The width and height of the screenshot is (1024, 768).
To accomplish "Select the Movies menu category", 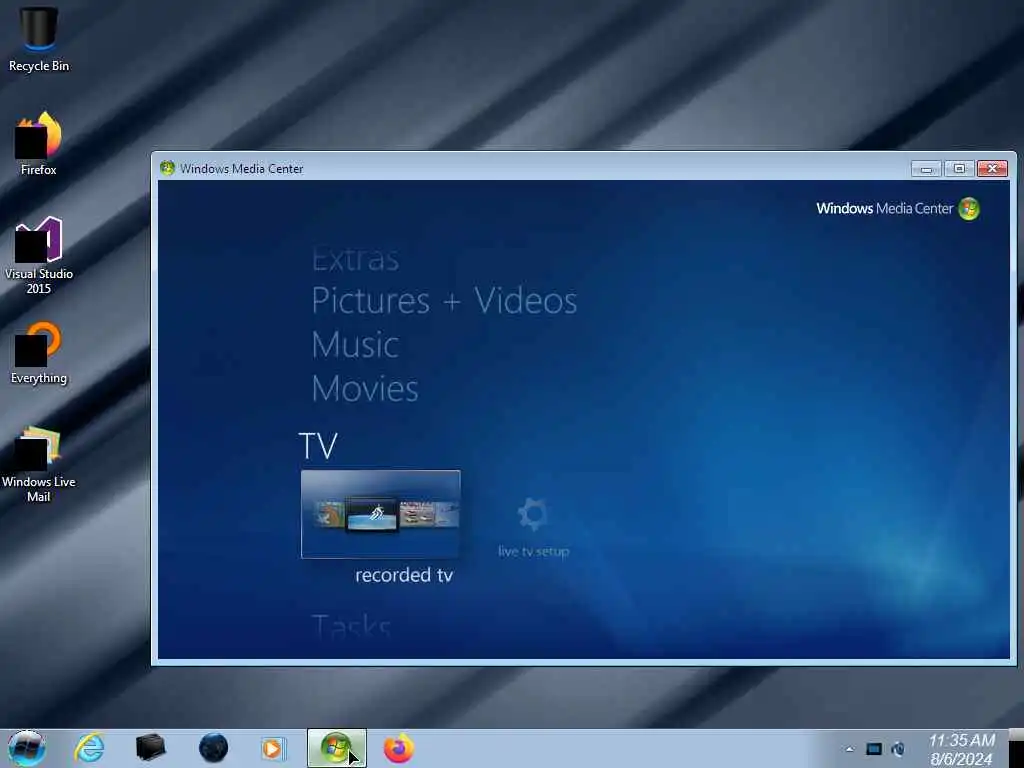I will (x=365, y=389).
